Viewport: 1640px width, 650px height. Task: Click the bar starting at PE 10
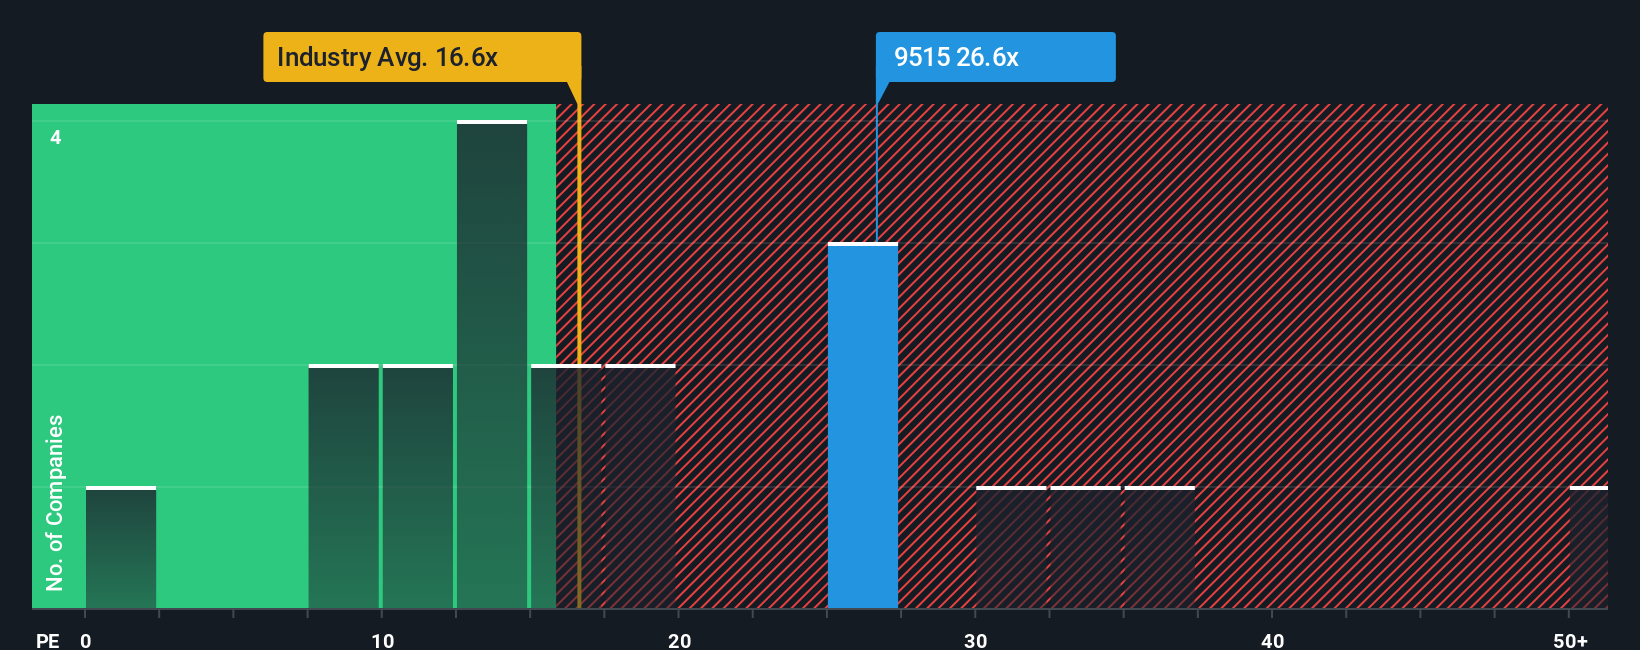click(418, 486)
